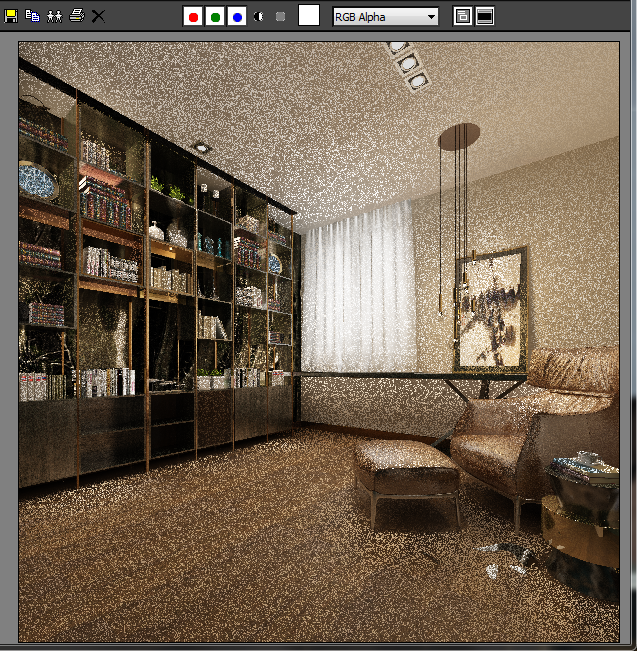This screenshot has width=637, height=651.
Task: Clone the rendered frame window
Action: pos(54,16)
